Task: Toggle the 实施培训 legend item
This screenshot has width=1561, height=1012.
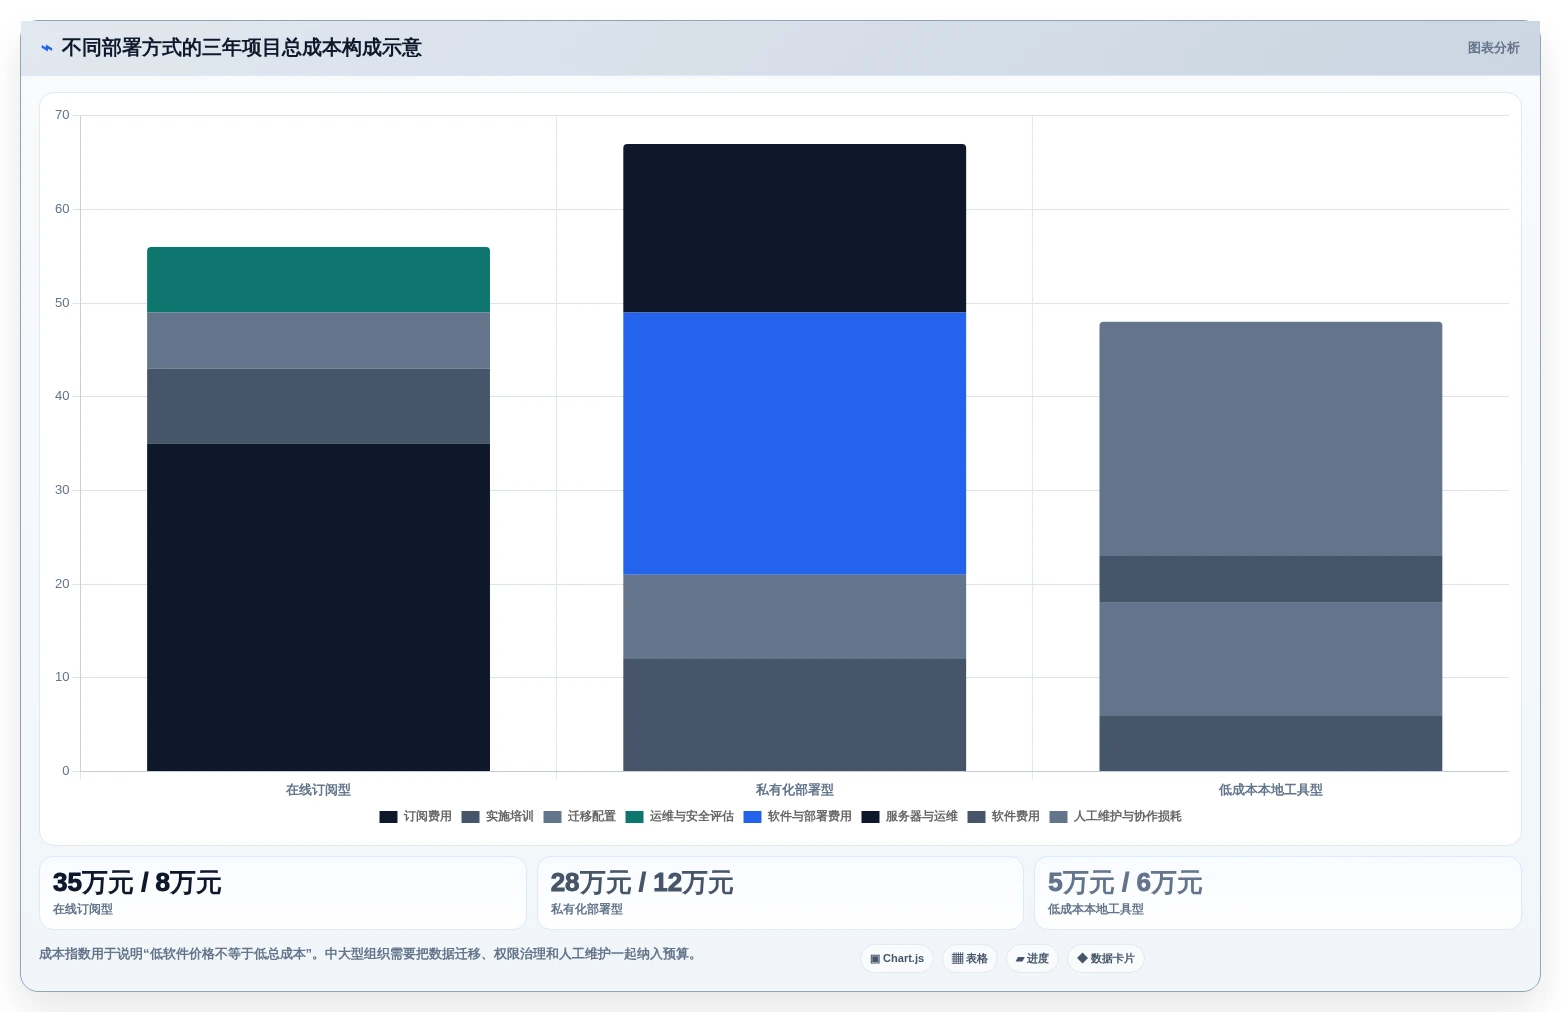Action: [498, 816]
